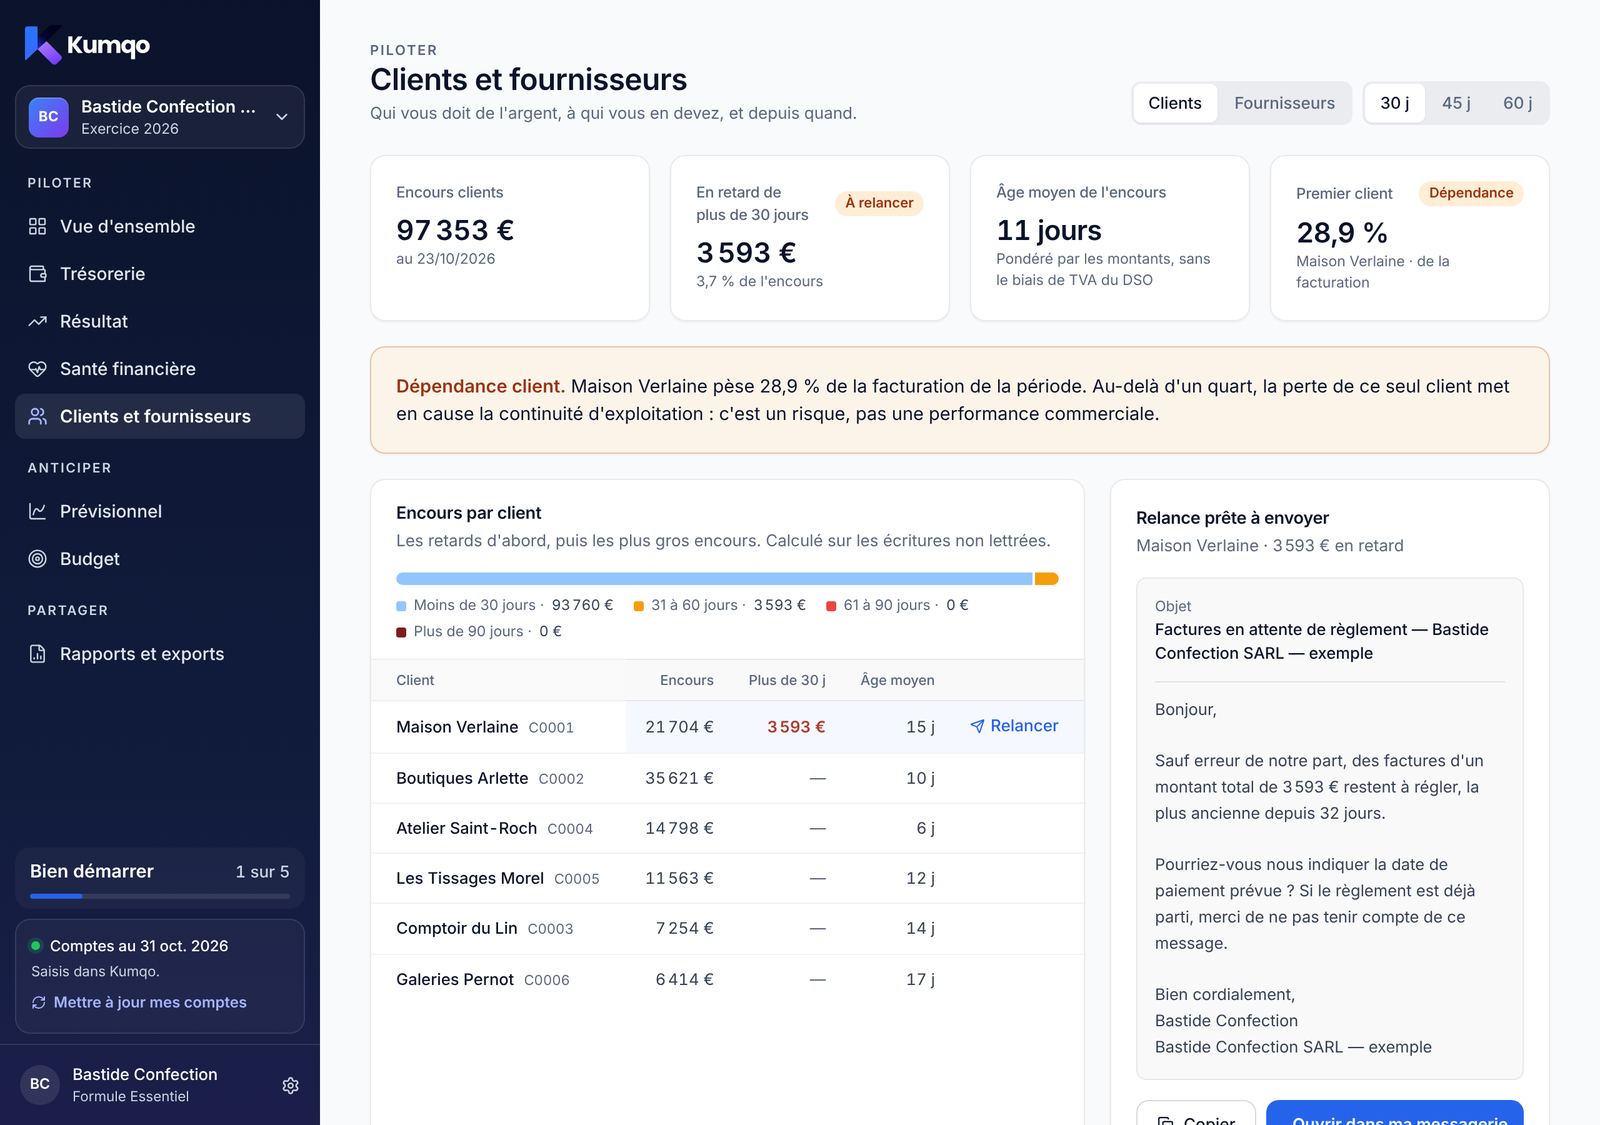Click the Plus de 30 j column header
The width and height of the screenshot is (1600, 1125).
coord(787,680)
